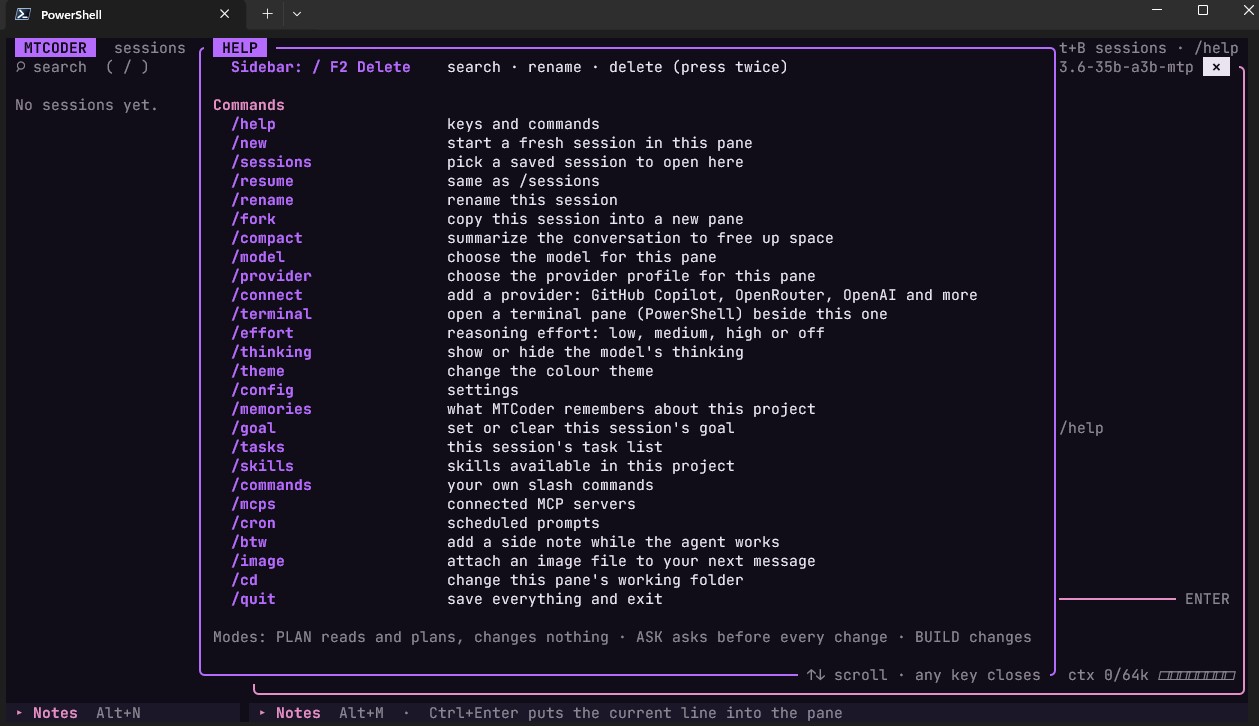The height and width of the screenshot is (726, 1259).
Task: Close the PowerShell tab
Action: (225, 14)
